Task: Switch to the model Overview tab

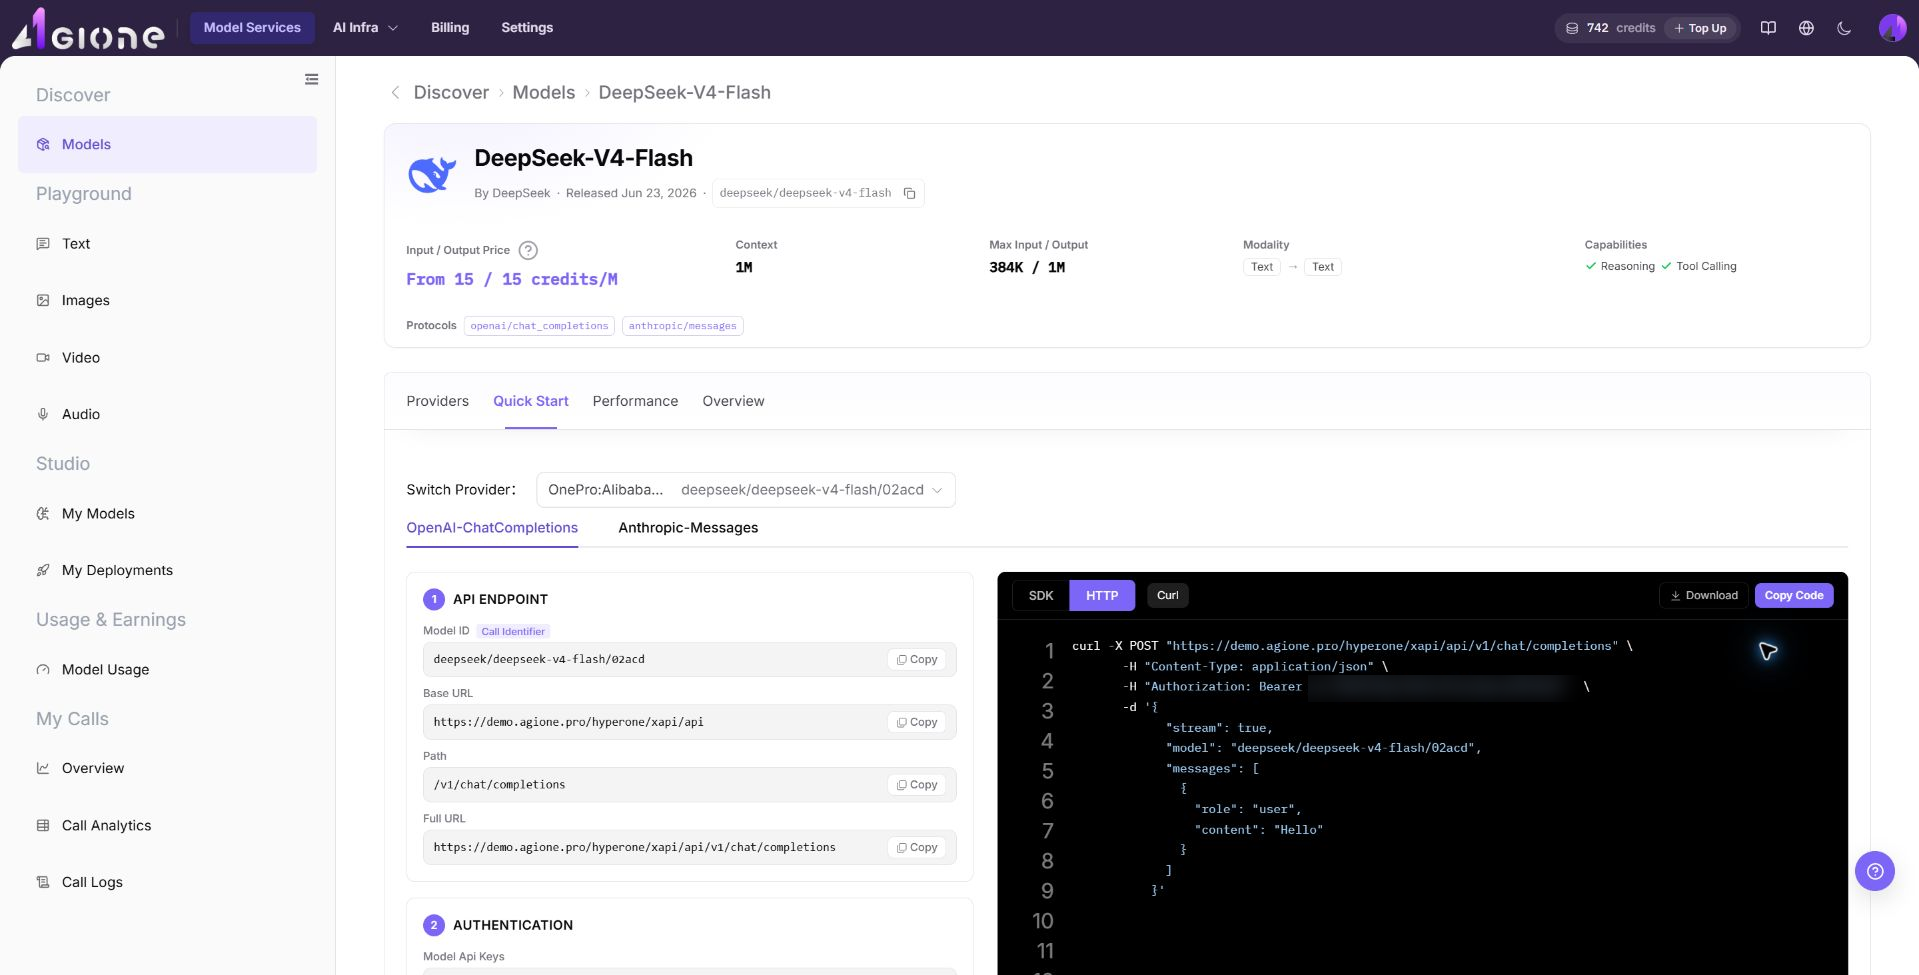Action: [733, 401]
